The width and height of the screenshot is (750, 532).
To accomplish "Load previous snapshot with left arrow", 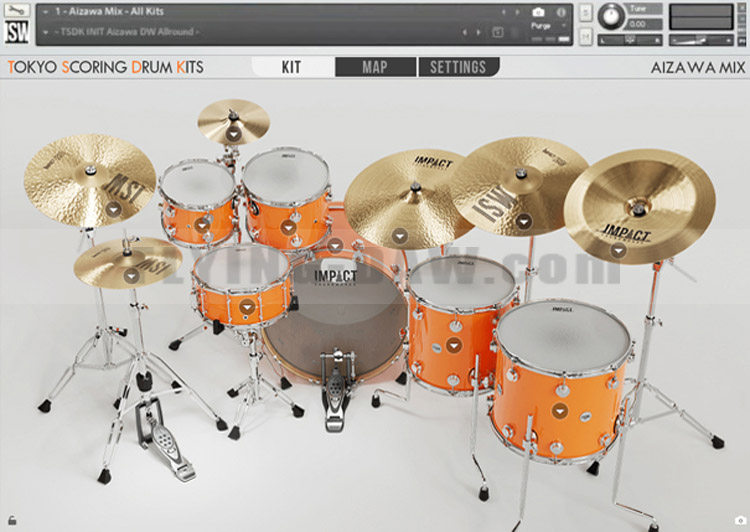I will pos(464,32).
